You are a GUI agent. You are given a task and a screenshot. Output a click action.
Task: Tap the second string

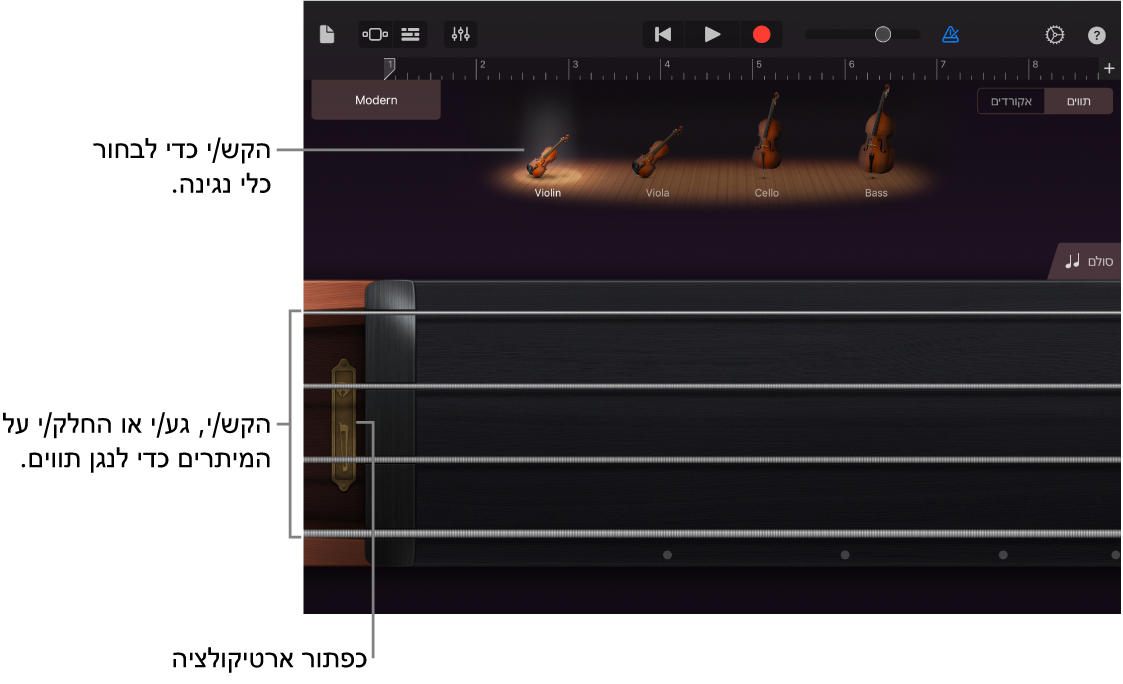point(713,386)
